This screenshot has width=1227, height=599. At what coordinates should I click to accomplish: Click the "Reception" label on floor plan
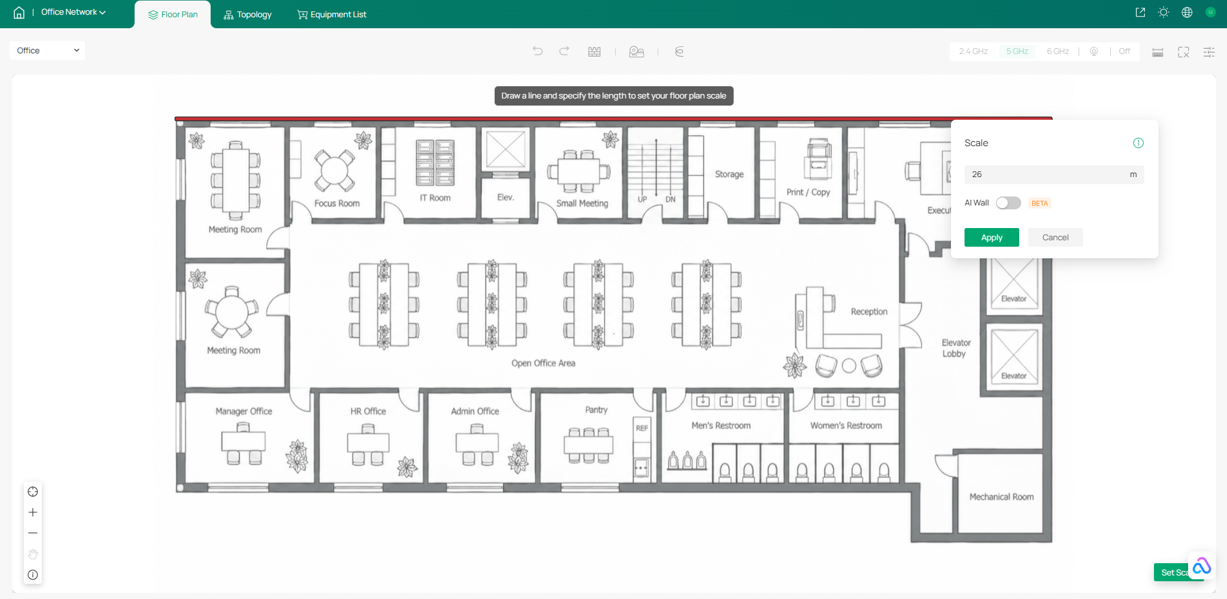coord(869,311)
